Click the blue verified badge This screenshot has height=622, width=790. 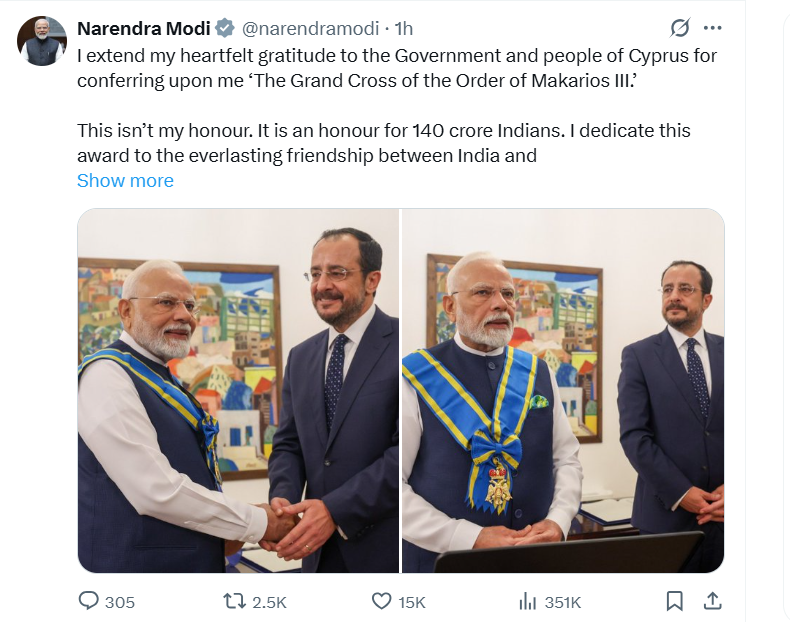[226, 28]
